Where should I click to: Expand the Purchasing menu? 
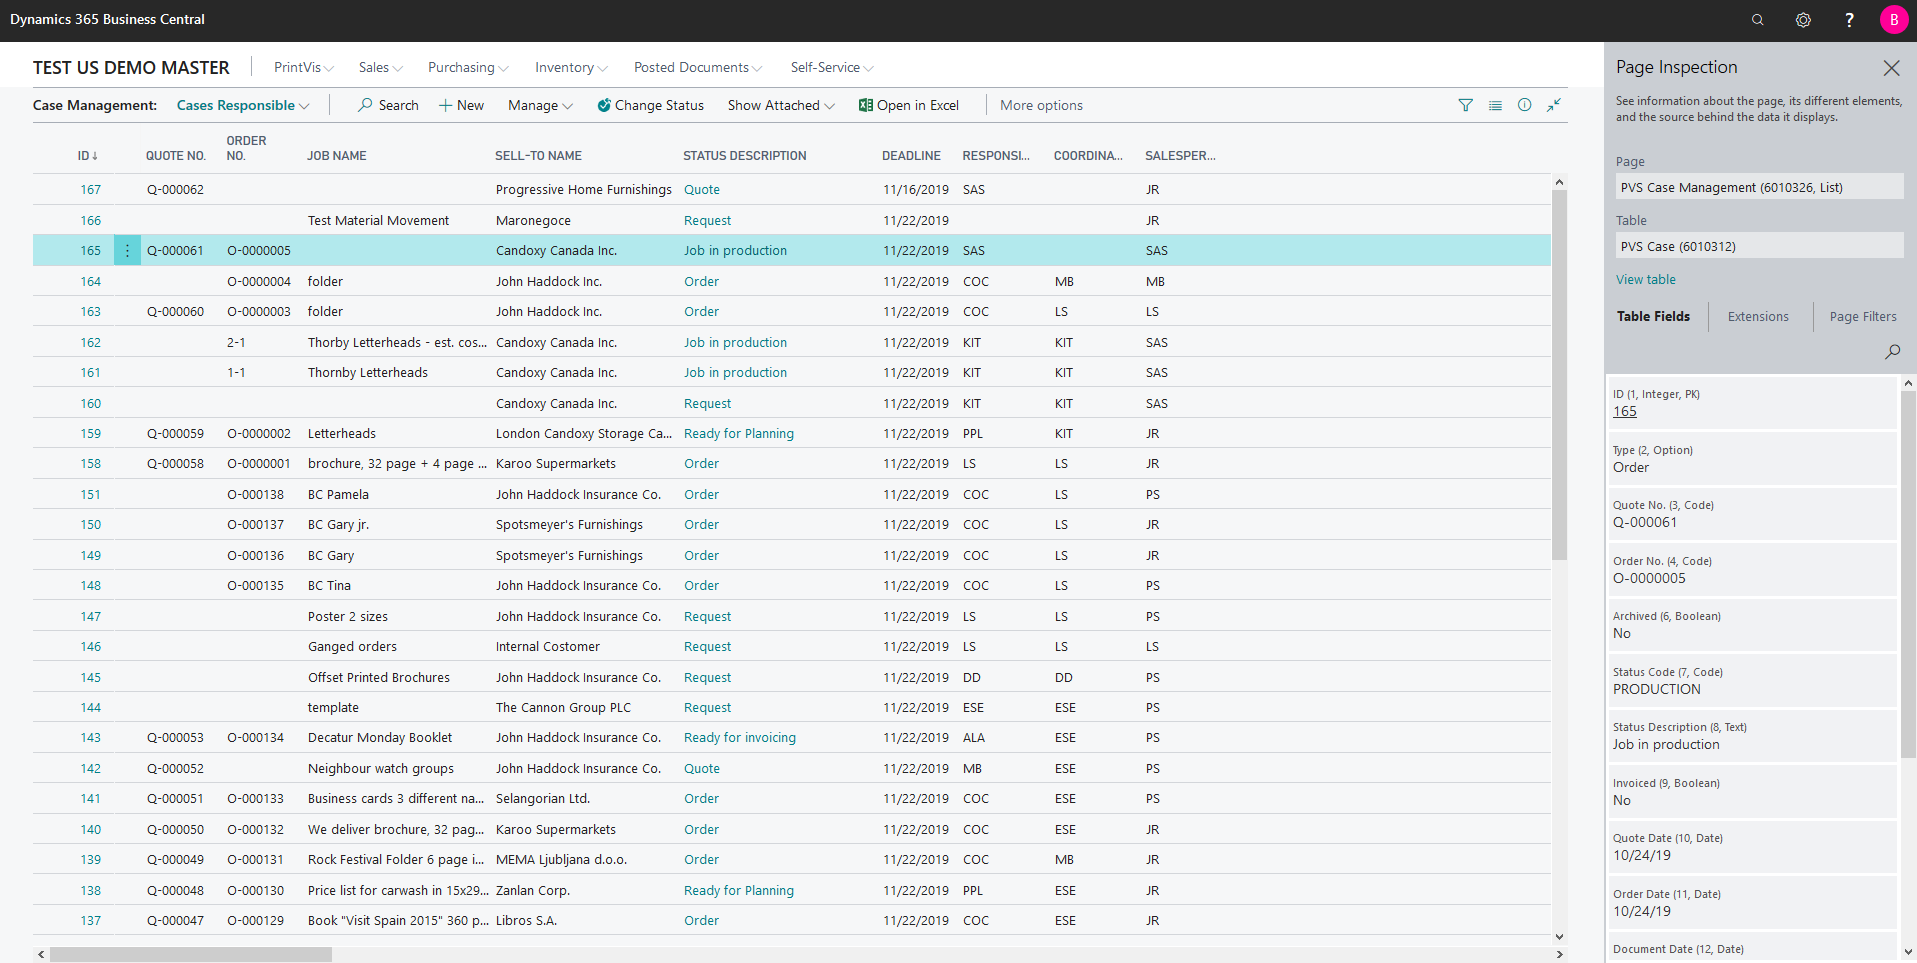[x=468, y=67]
